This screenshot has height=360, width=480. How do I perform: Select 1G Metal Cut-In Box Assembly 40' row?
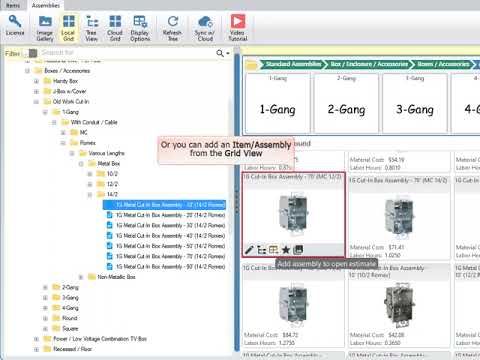click(166, 236)
